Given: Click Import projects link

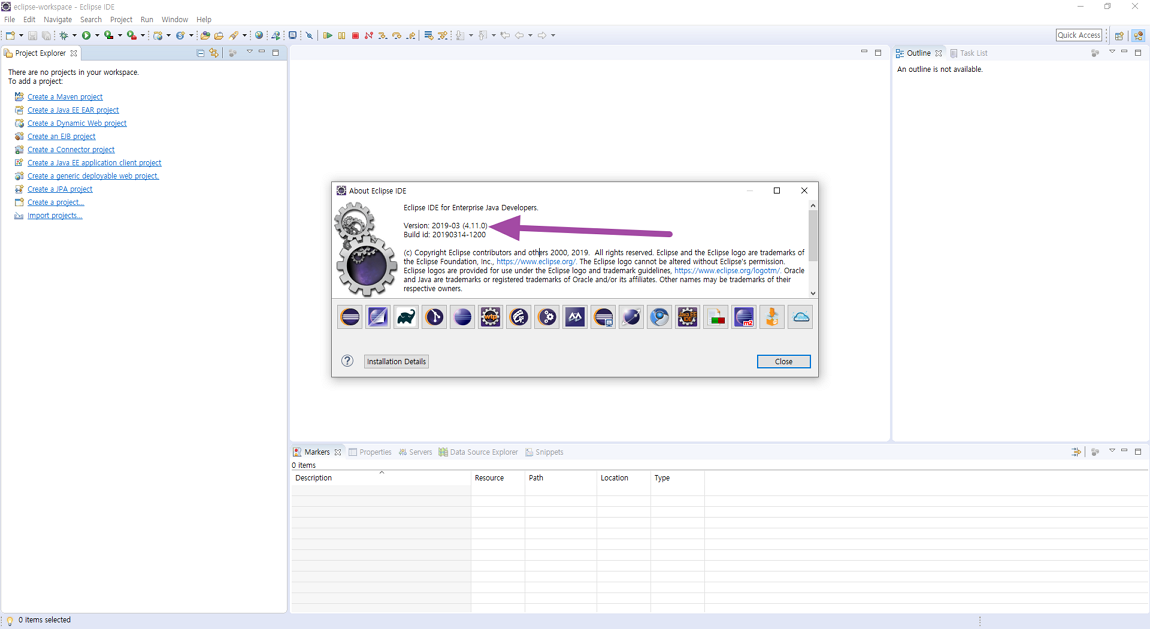Looking at the screenshot, I should click(55, 216).
